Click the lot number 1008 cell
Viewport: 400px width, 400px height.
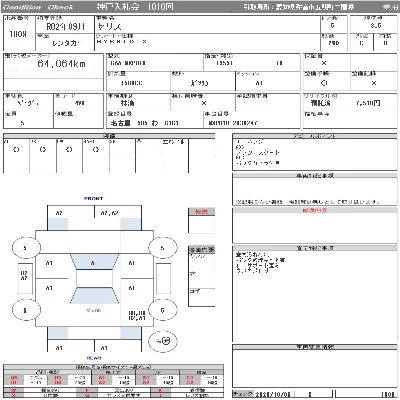[x=18, y=34]
